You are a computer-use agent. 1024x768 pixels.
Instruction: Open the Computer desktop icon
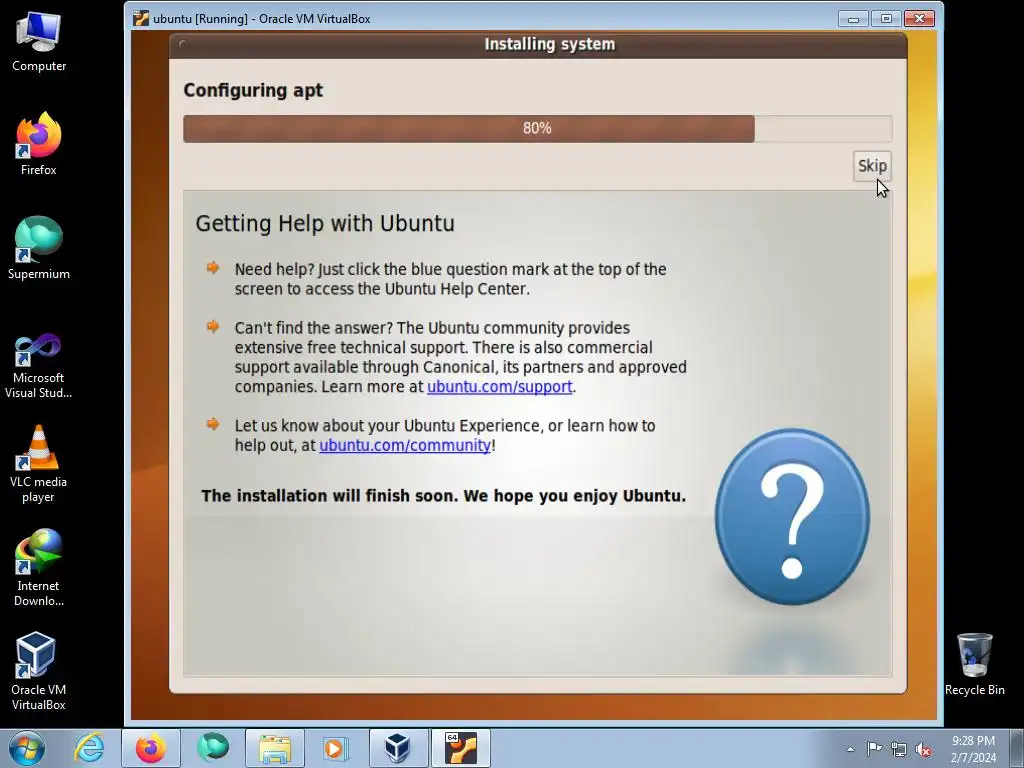(x=39, y=42)
